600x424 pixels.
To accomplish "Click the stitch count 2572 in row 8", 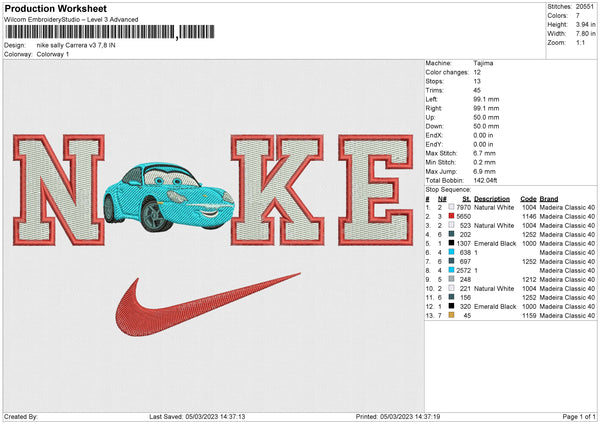I will (464, 271).
